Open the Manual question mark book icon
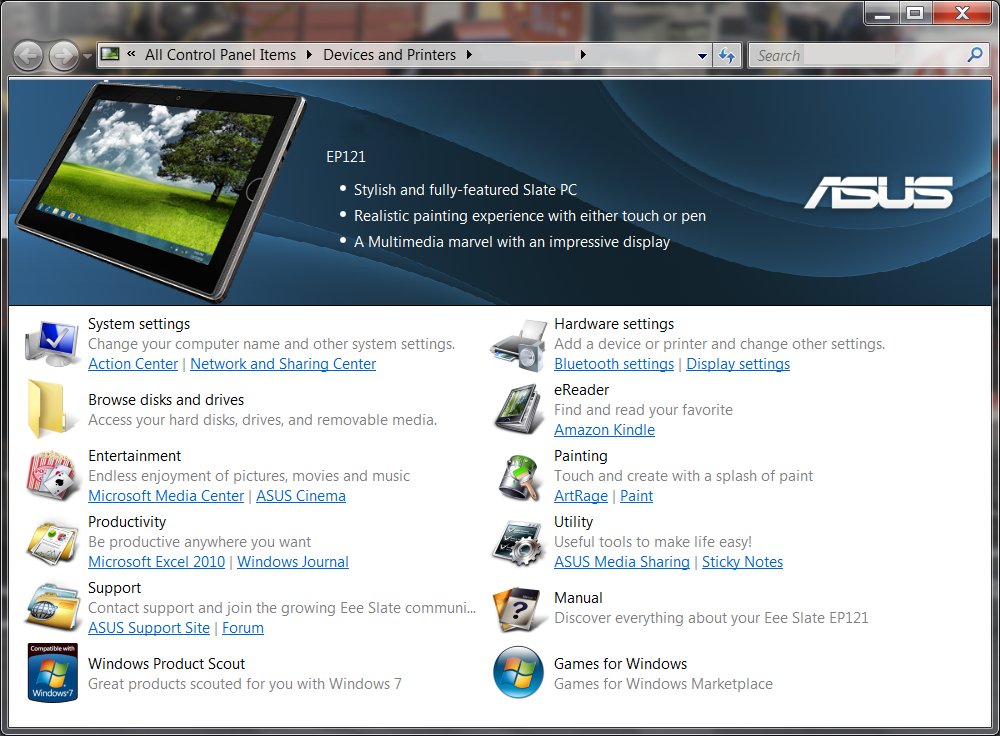1000x736 pixels. point(517,609)
